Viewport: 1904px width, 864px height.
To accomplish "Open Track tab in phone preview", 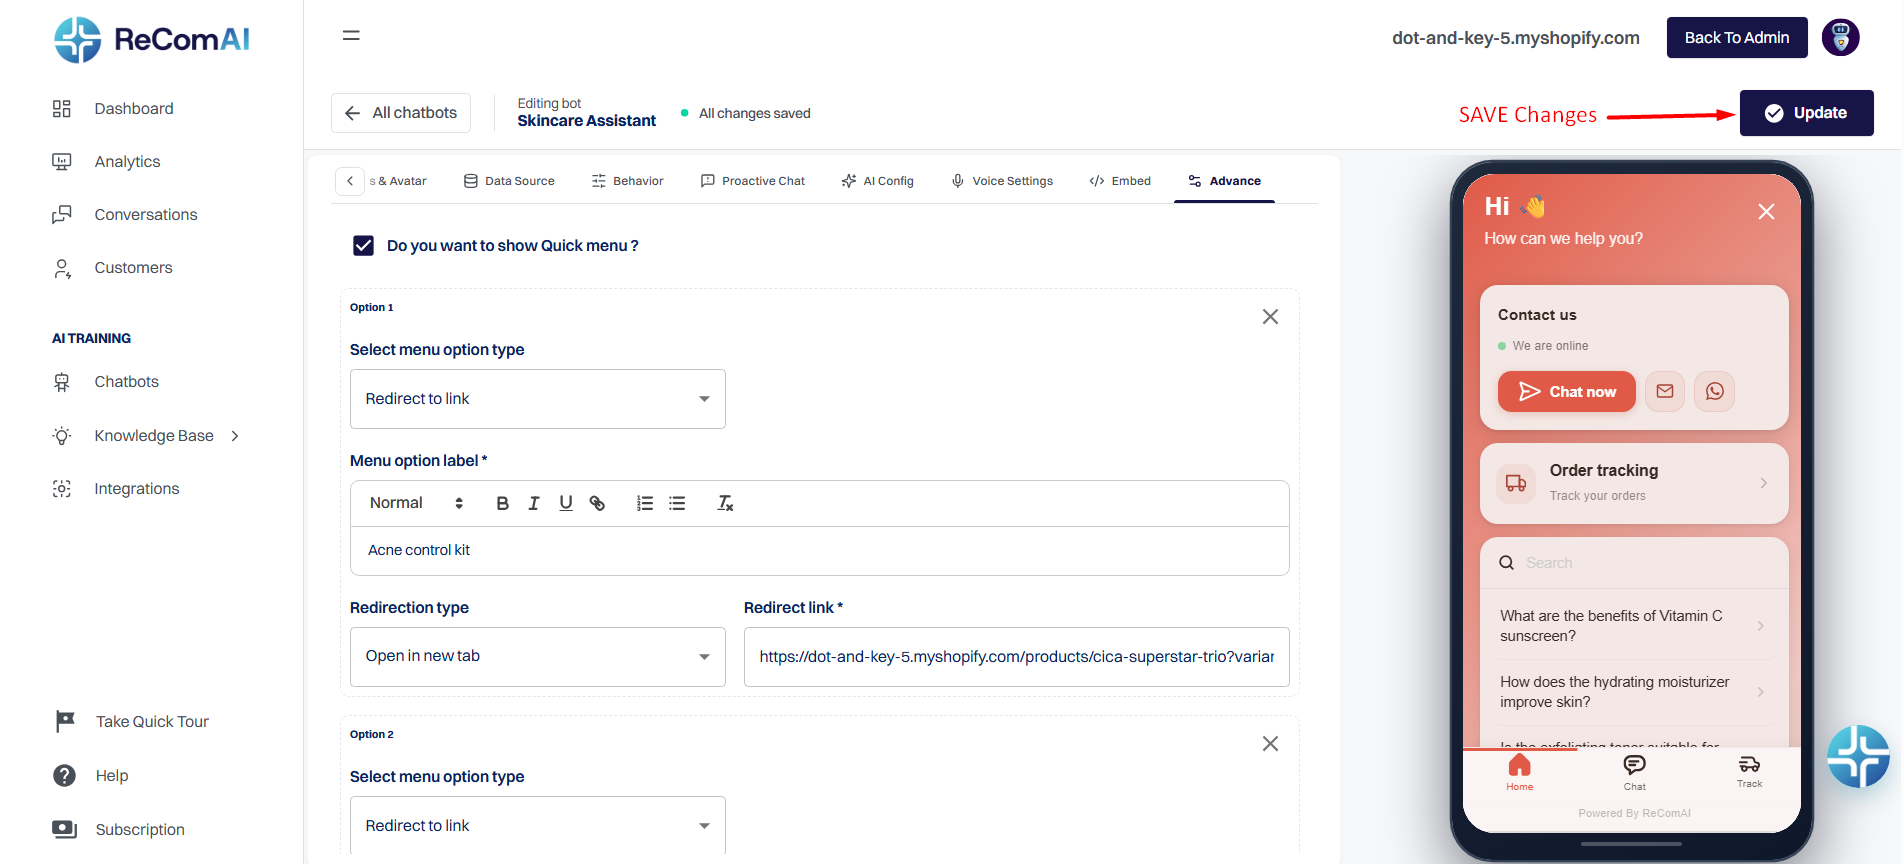I will point(1749,771).
